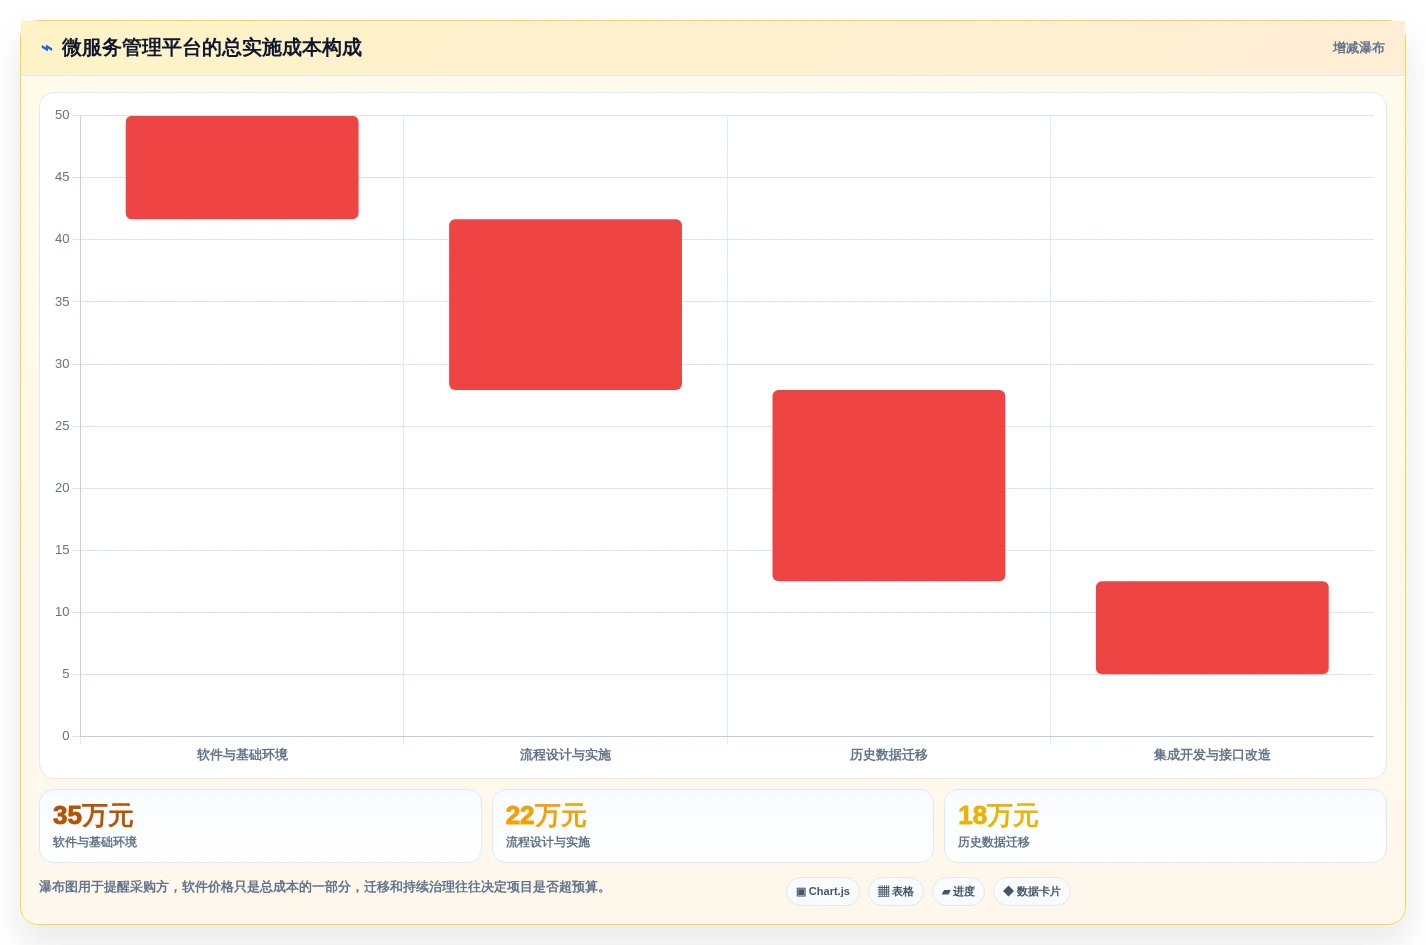Click the y-axis value 40

pyautogui.click(x=62, y=239)
